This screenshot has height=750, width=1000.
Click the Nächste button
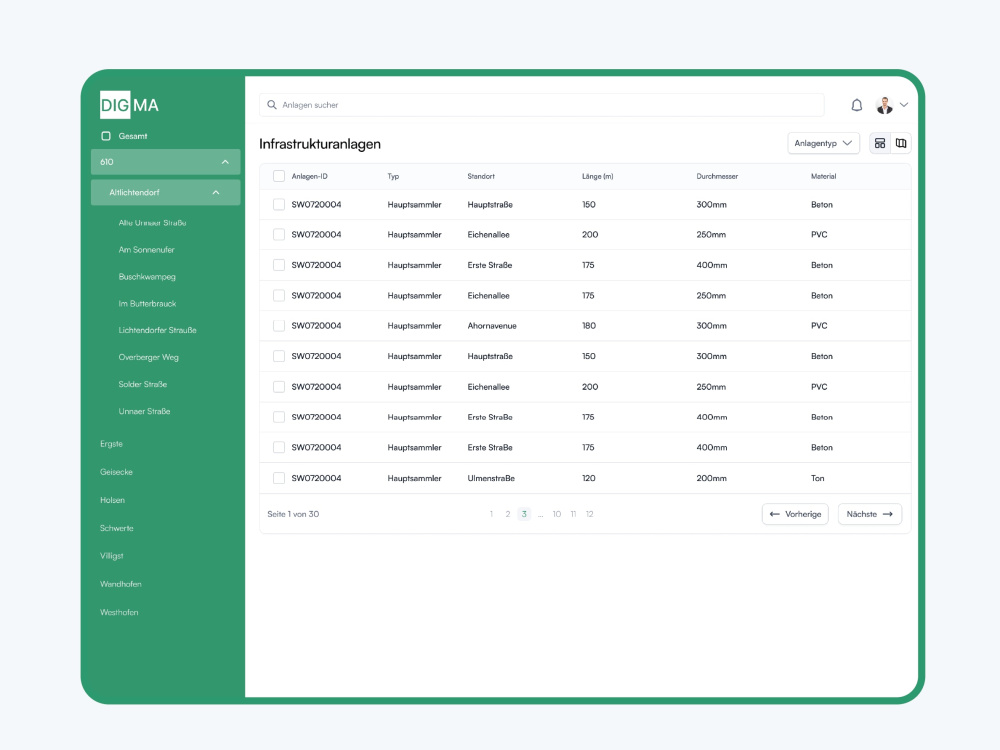pos(870,514)
